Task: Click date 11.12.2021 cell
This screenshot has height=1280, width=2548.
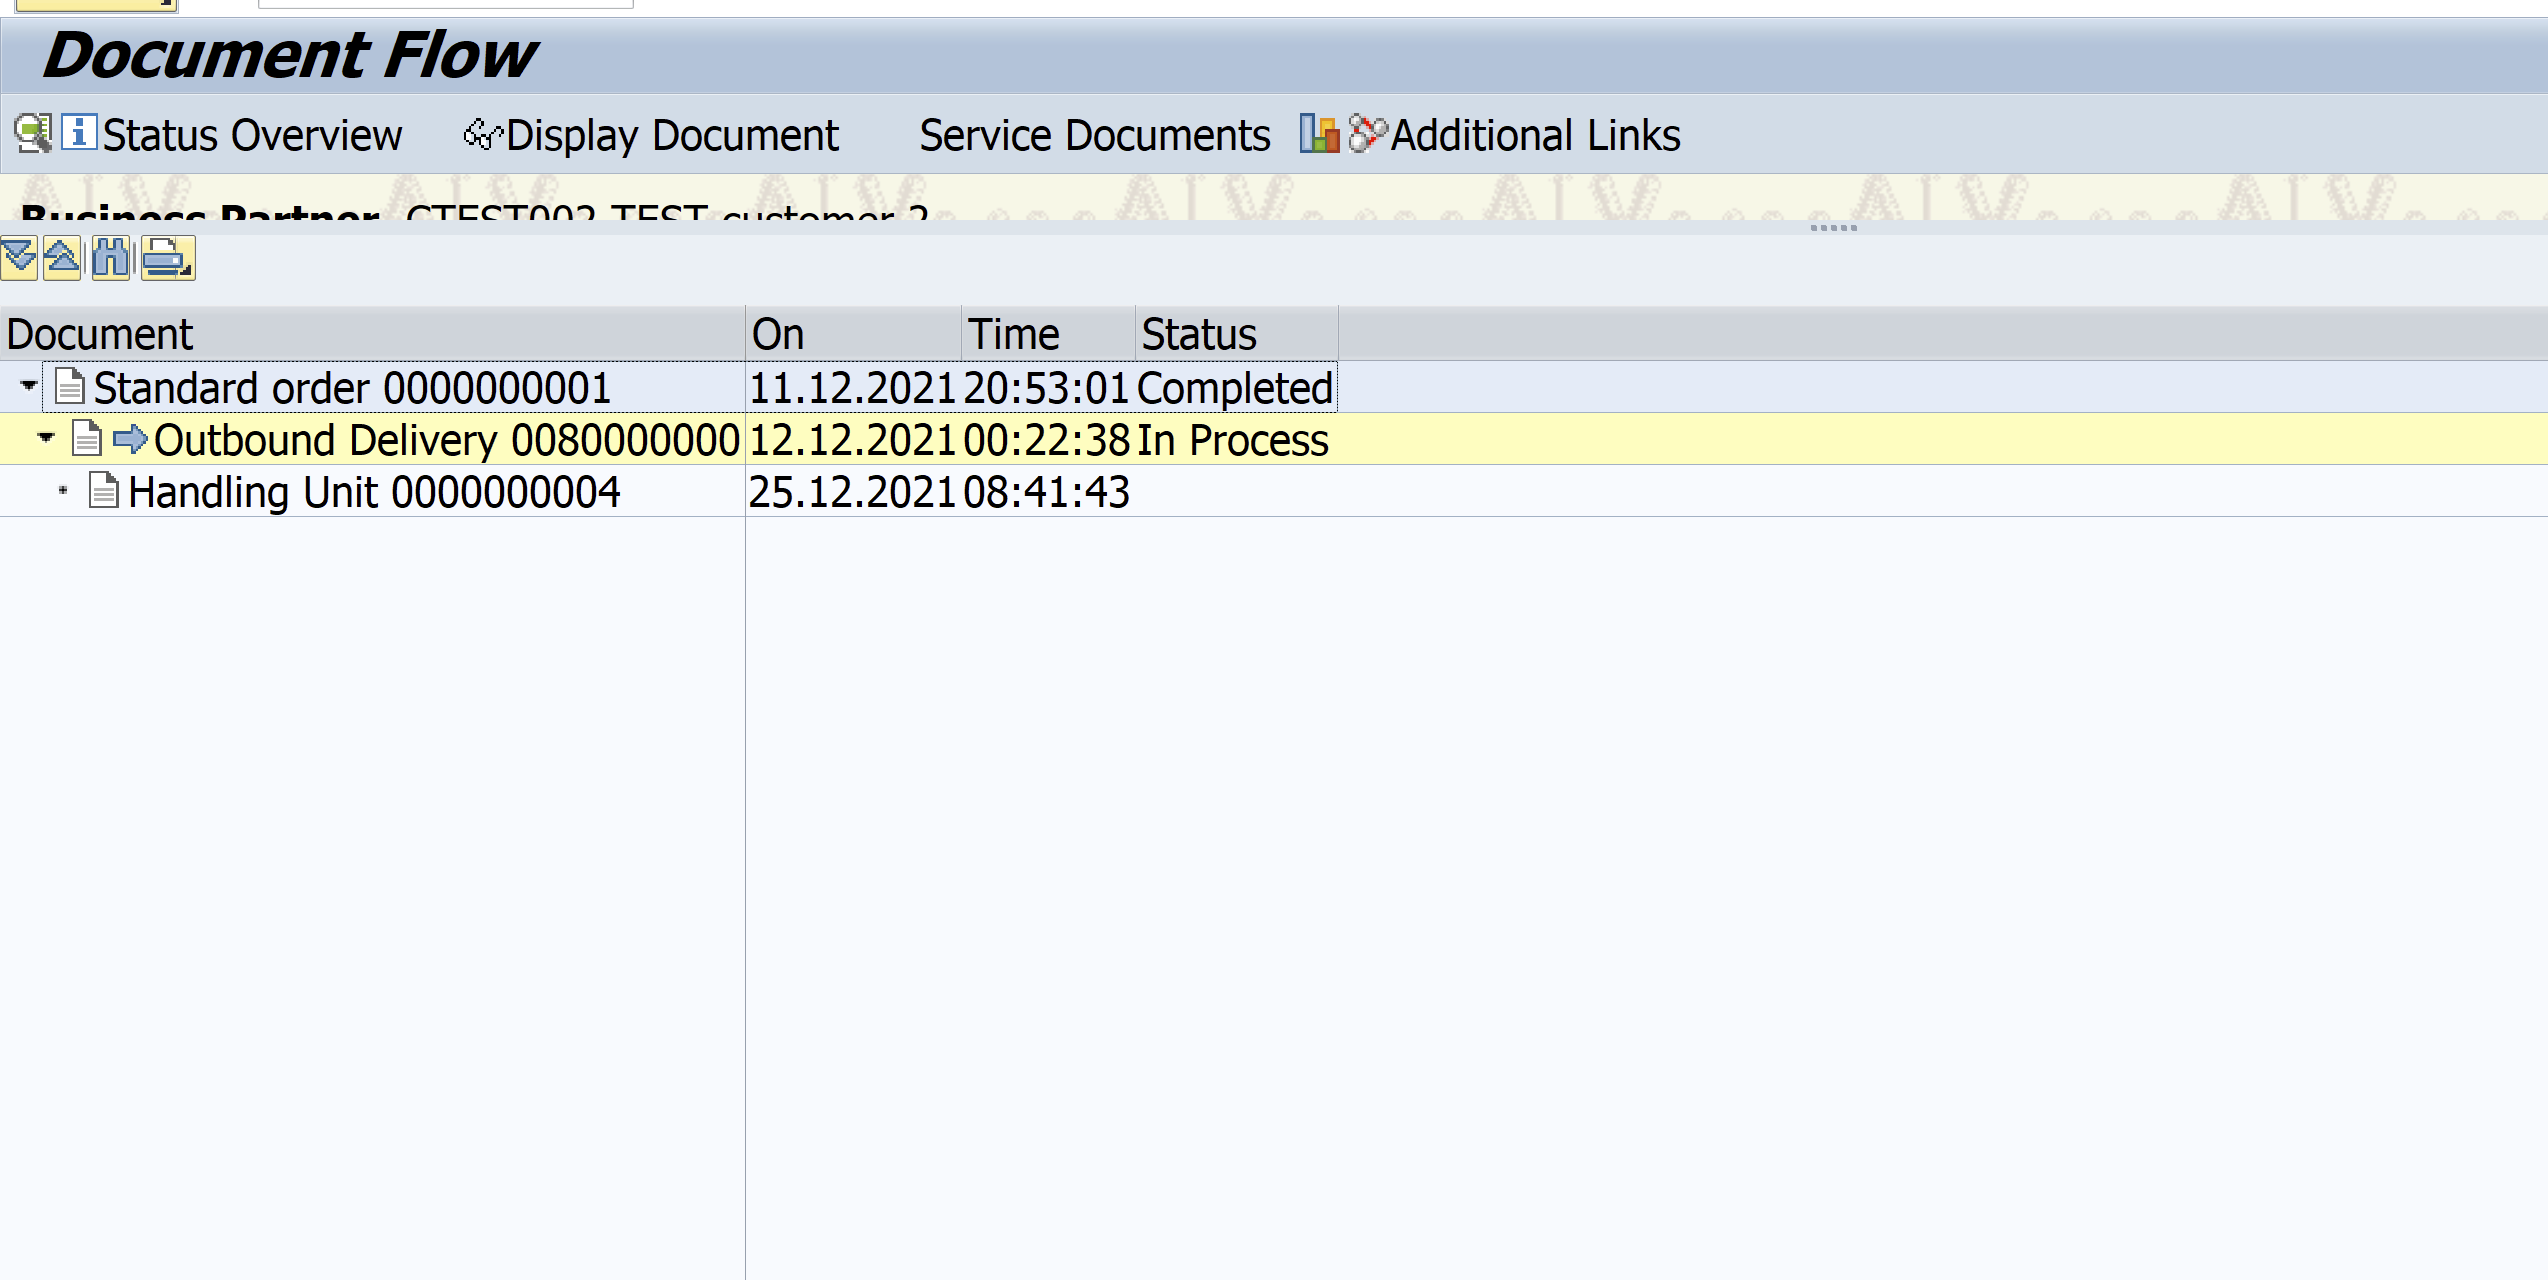Action: pyautogui.click(x=853, y=388)
